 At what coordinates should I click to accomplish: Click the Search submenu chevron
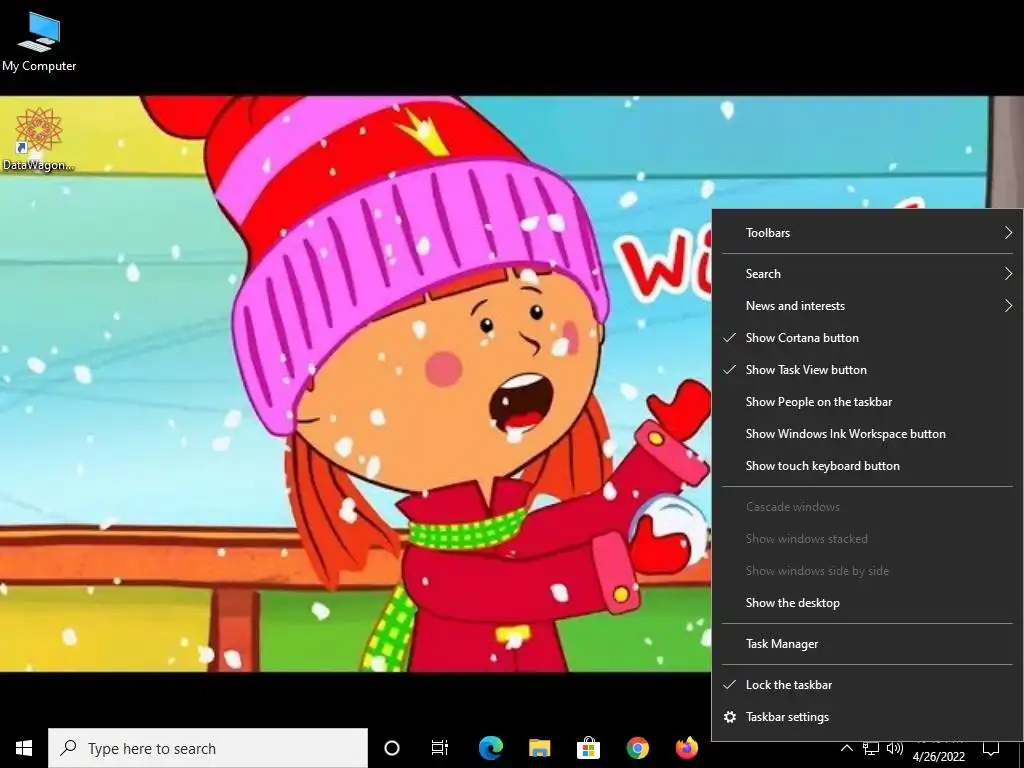(1008, 274)
